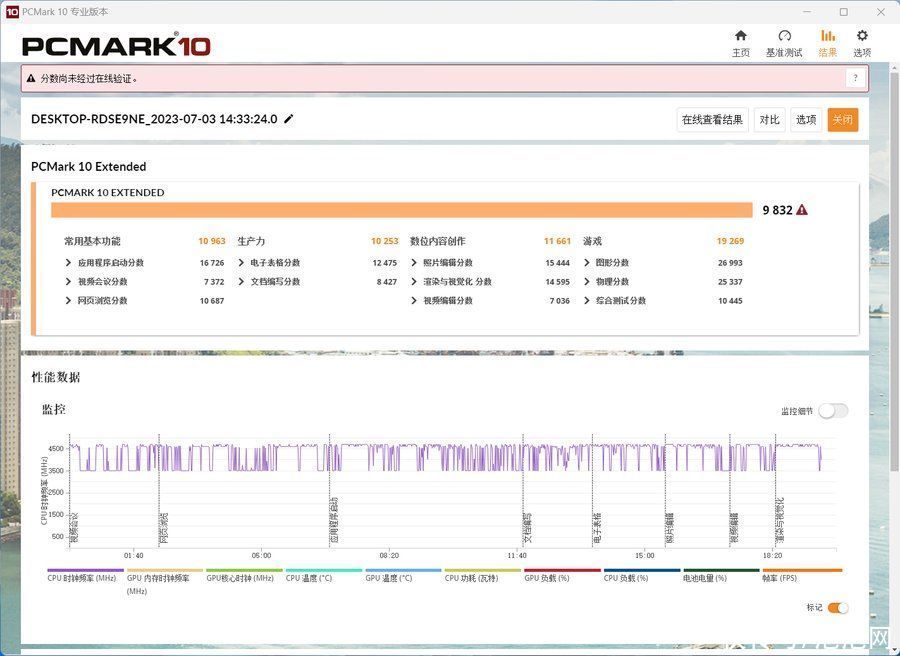Click 常用基本功能 score 10 963
Image resolution: width=900 pixels, height=656 pixels.
coord(212,242)
